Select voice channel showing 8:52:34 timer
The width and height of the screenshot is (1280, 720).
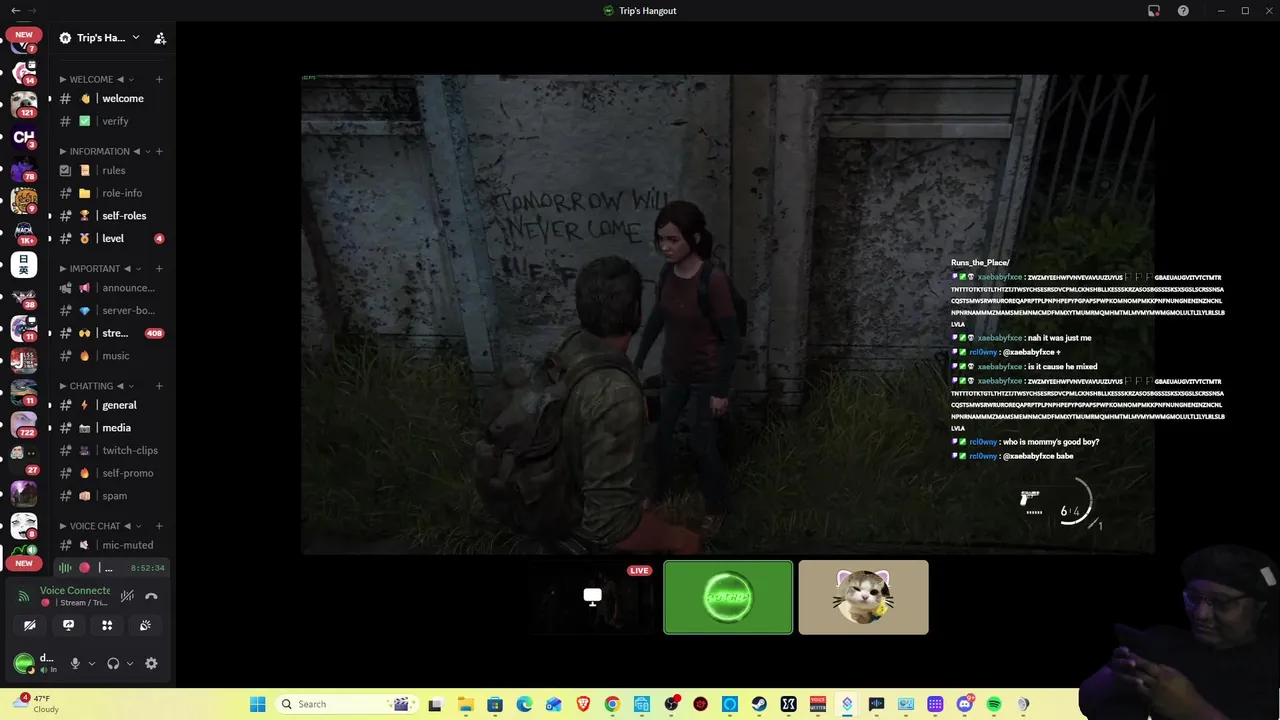112,567
